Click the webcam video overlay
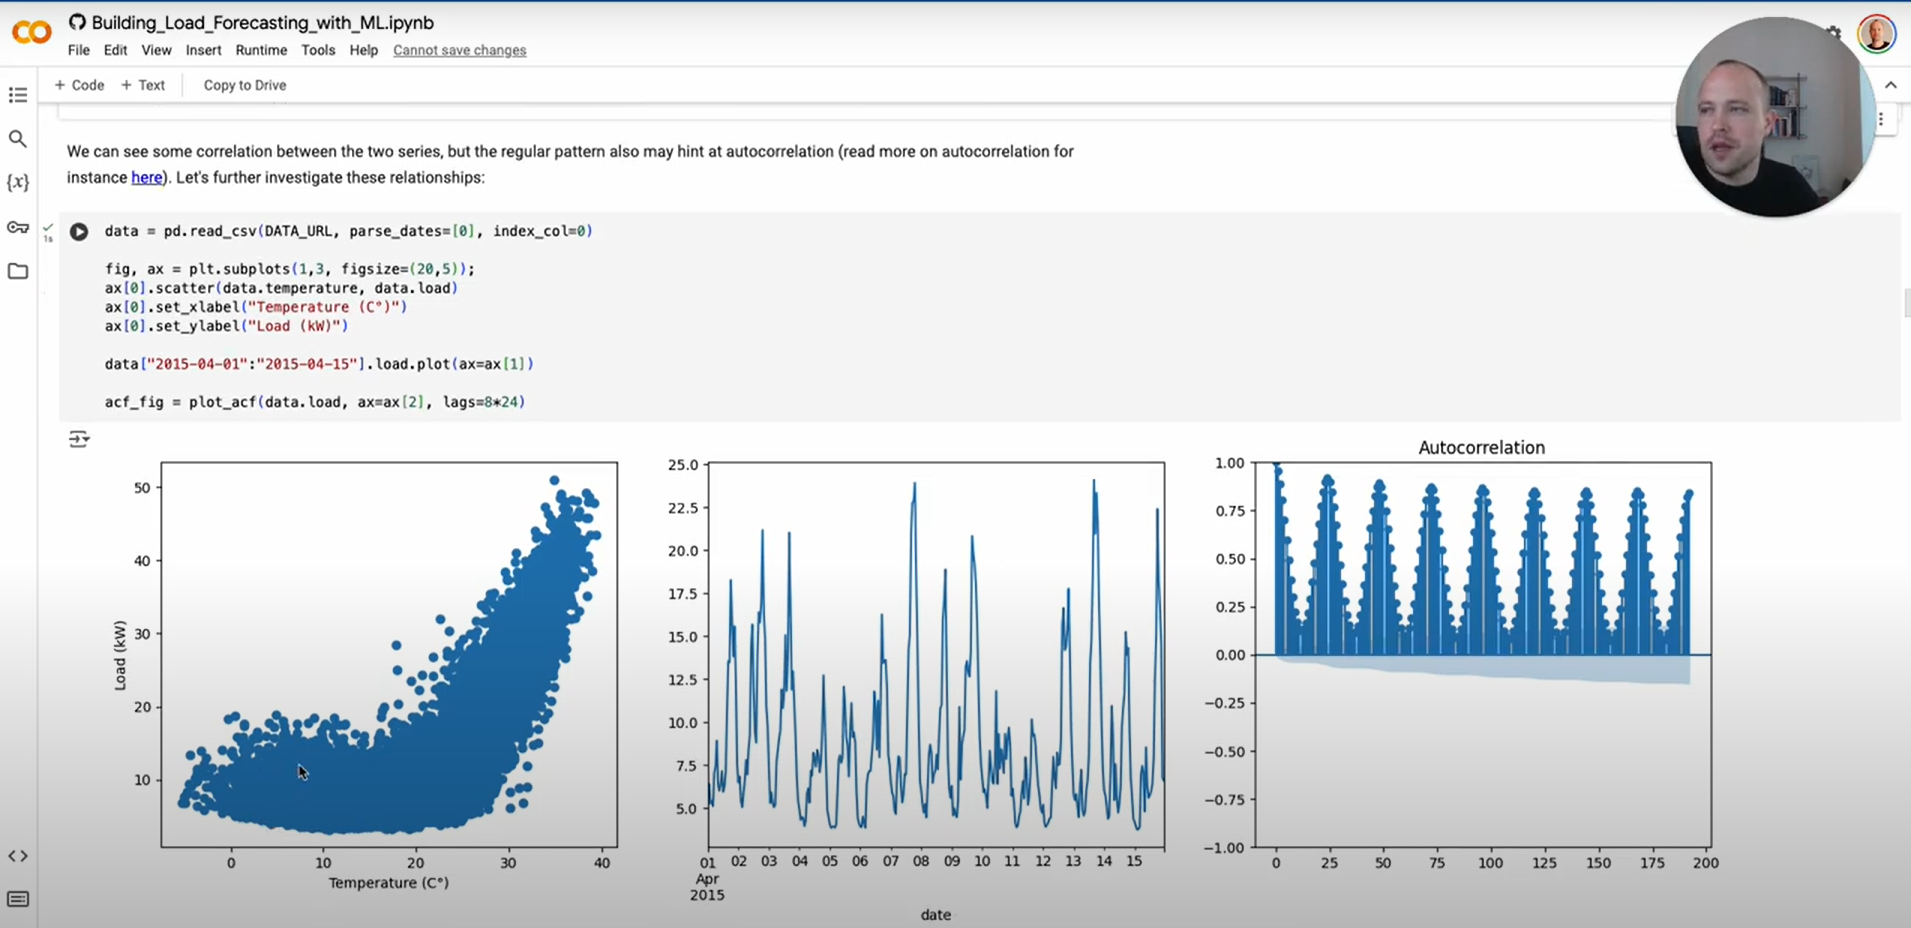The height and width of the screenshot is (928, 1911). tap(1775, 117)
